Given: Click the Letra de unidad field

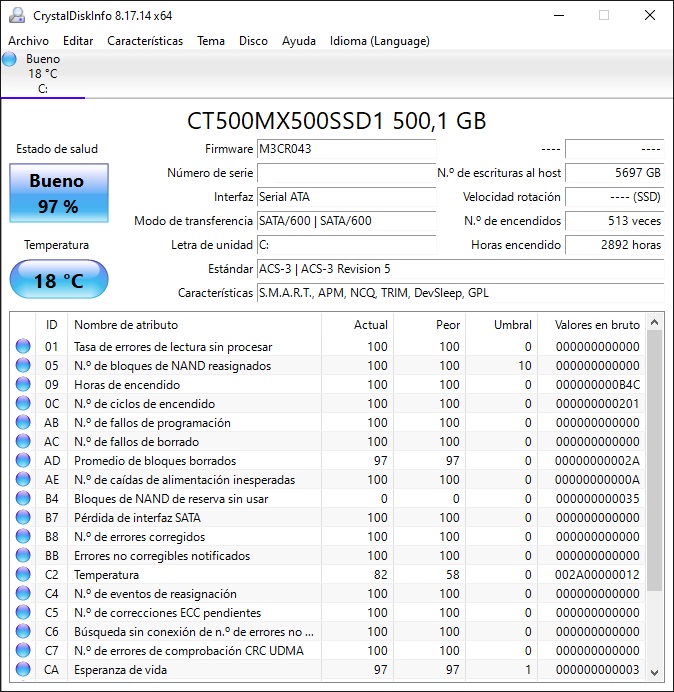Looking at the screenshot, I should pos(346,245).
